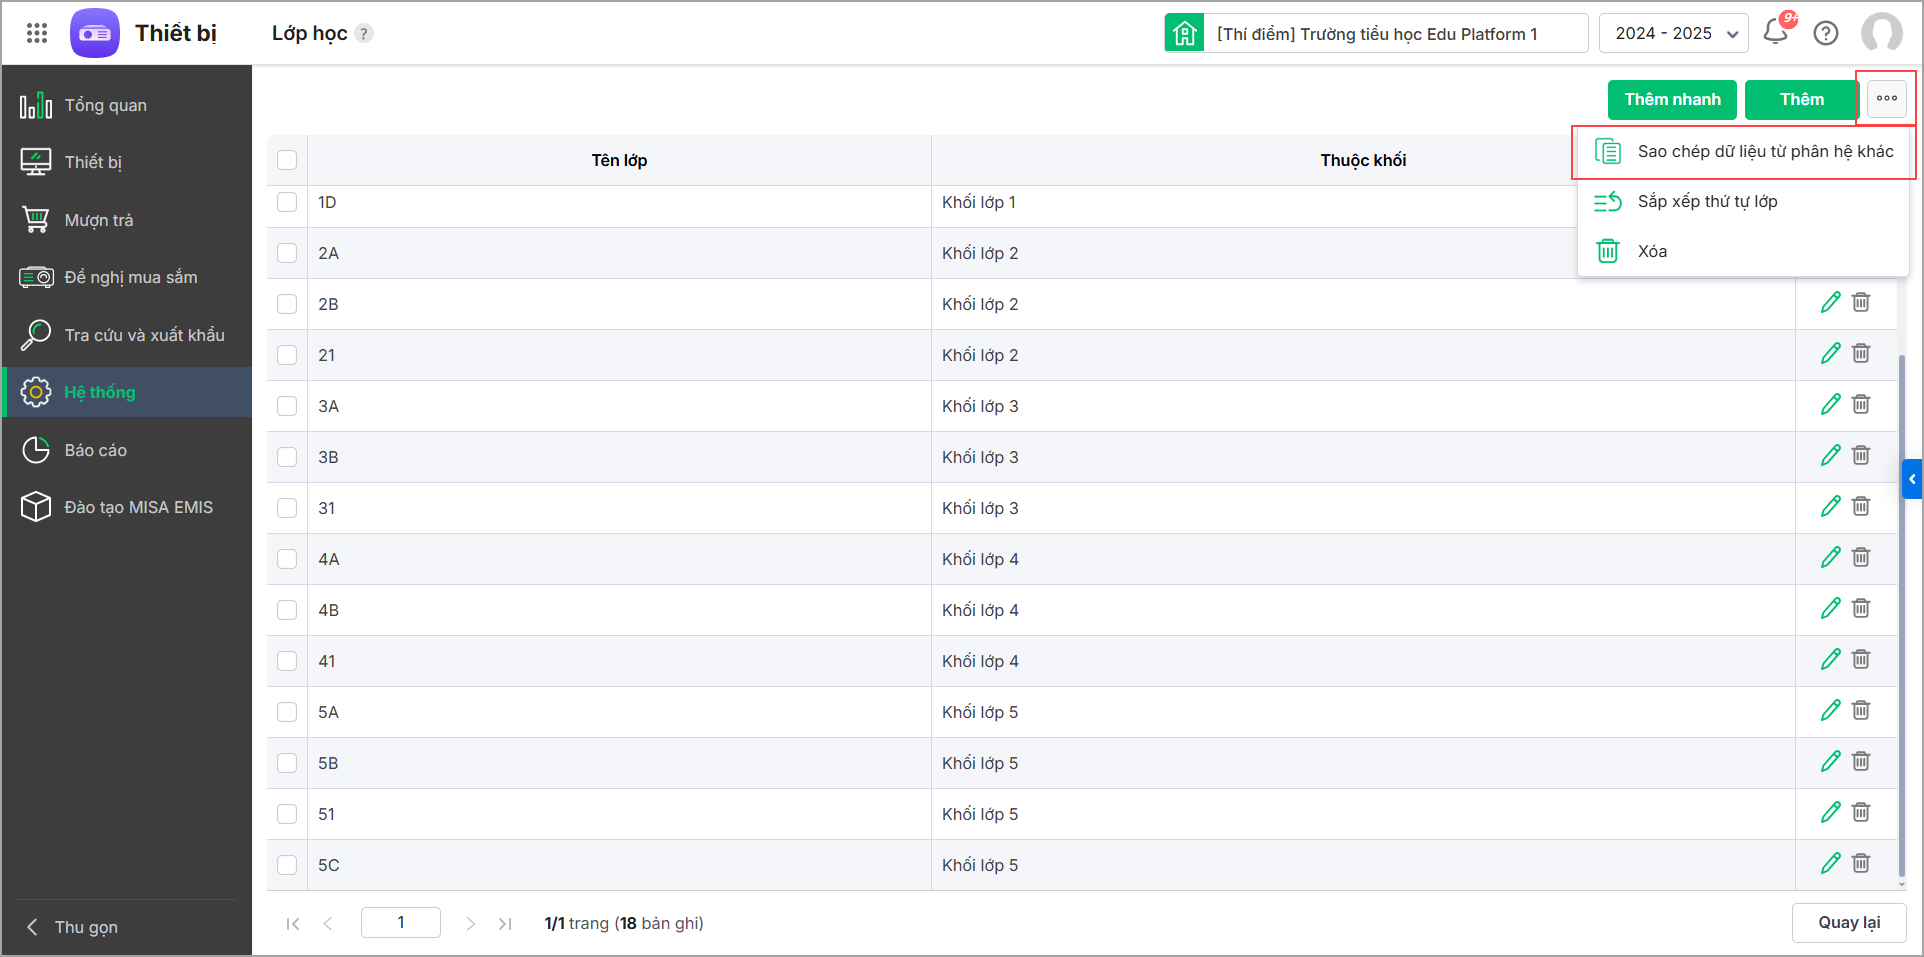The height and width of the screenshot is (957, 1924).
Task: Tick the checkbox for class 3A
Action: click(287, 406)
